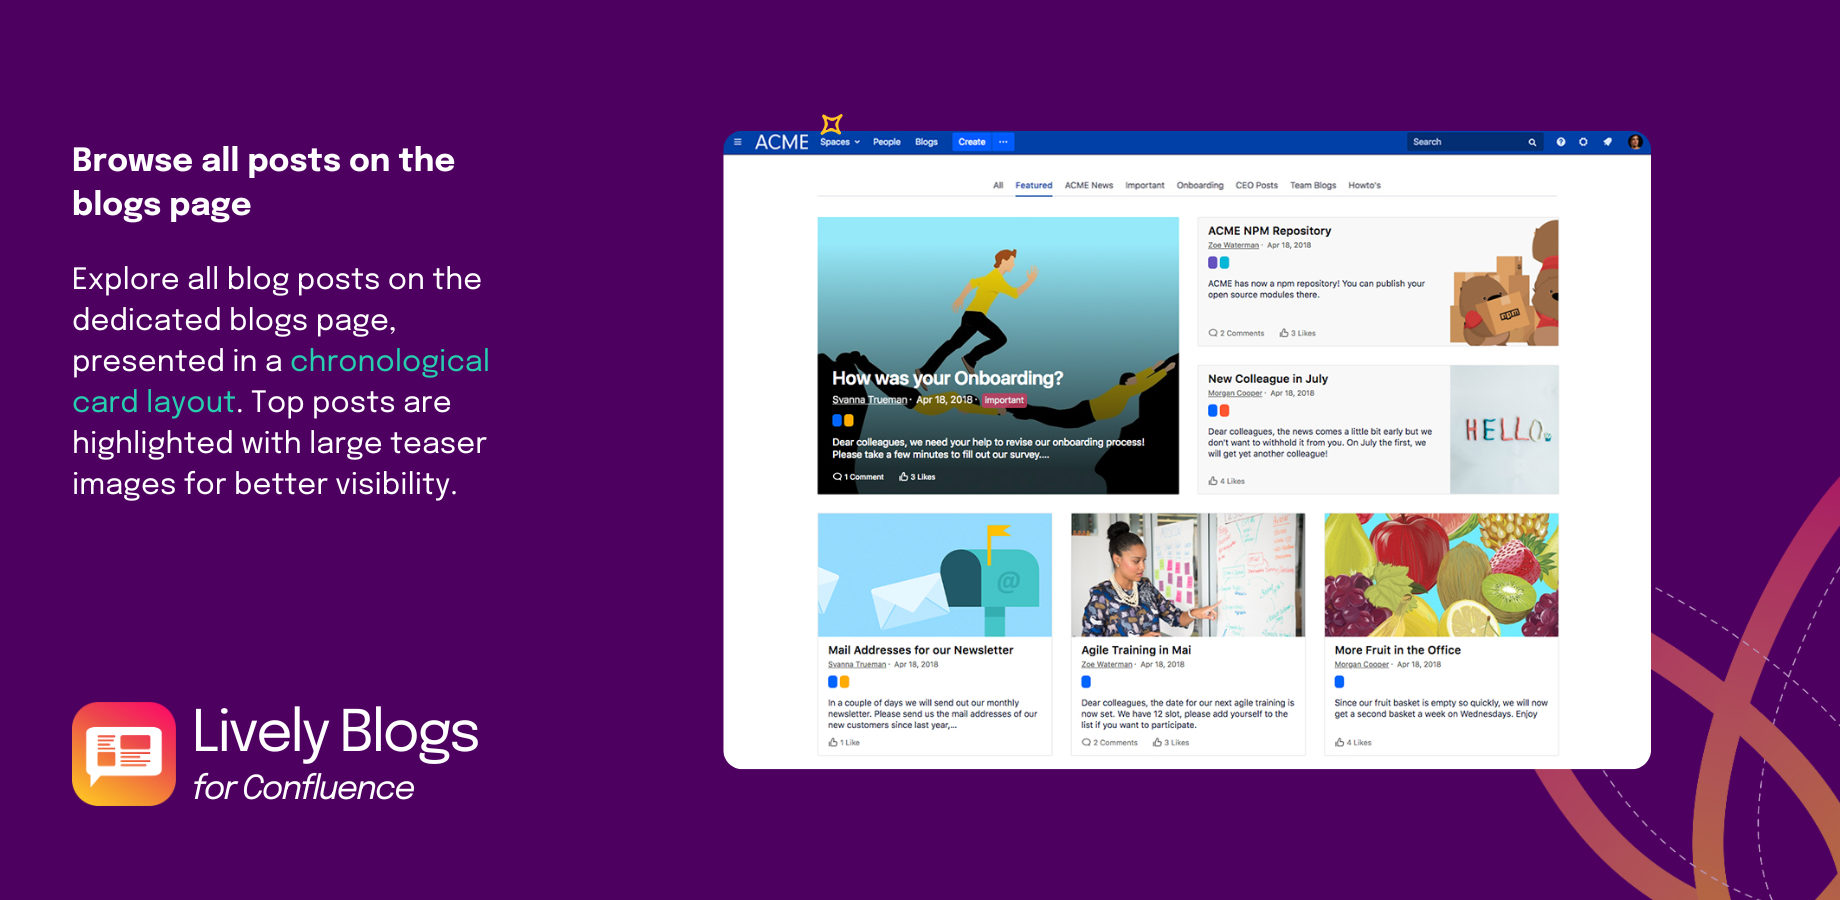The width and height of the screenshot is (1840, 900).
Task: Click the purple badge on NPM Repository card
Action: click(1213, 263)
